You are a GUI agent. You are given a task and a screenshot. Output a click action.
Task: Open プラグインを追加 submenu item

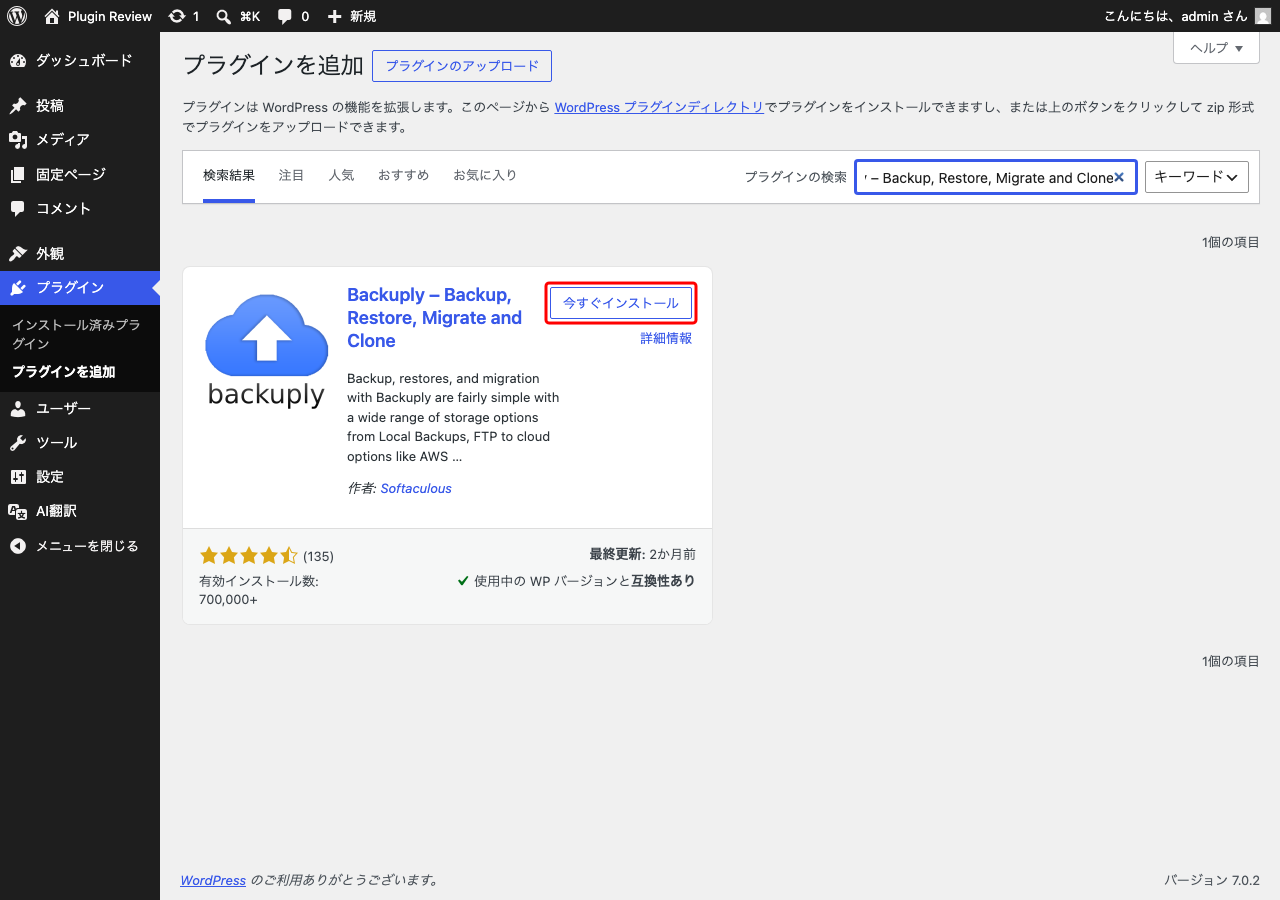80,372
